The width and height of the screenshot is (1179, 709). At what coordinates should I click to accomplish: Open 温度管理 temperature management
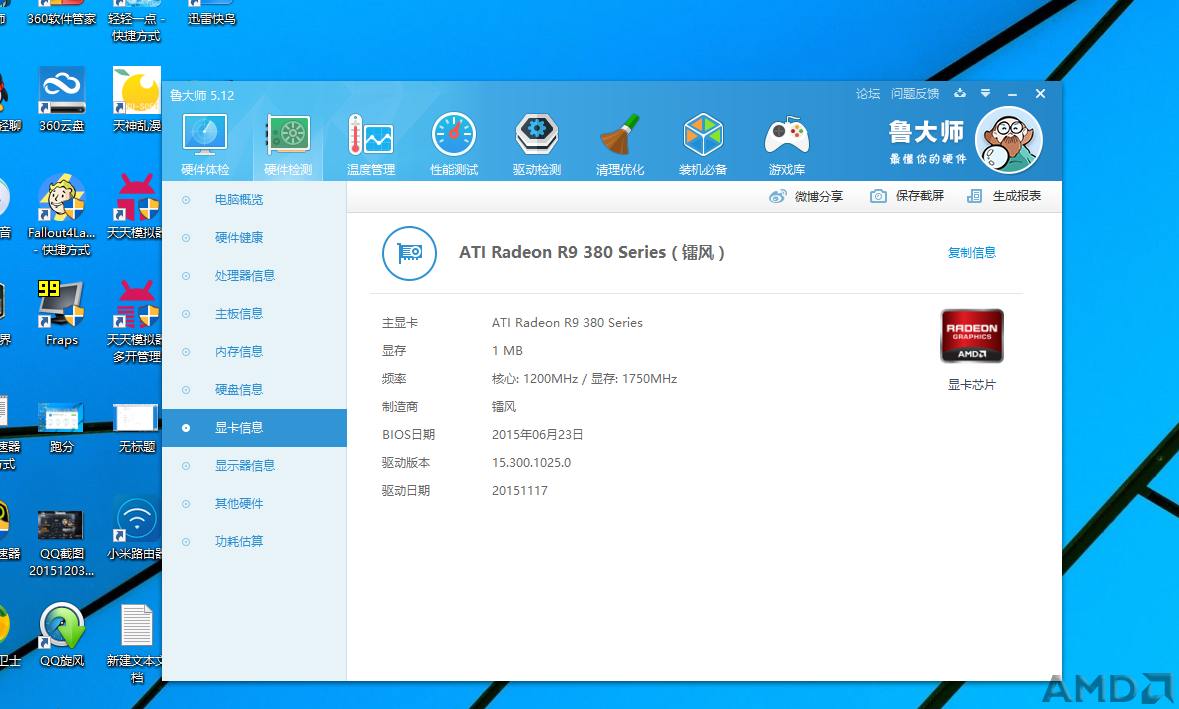371,145
